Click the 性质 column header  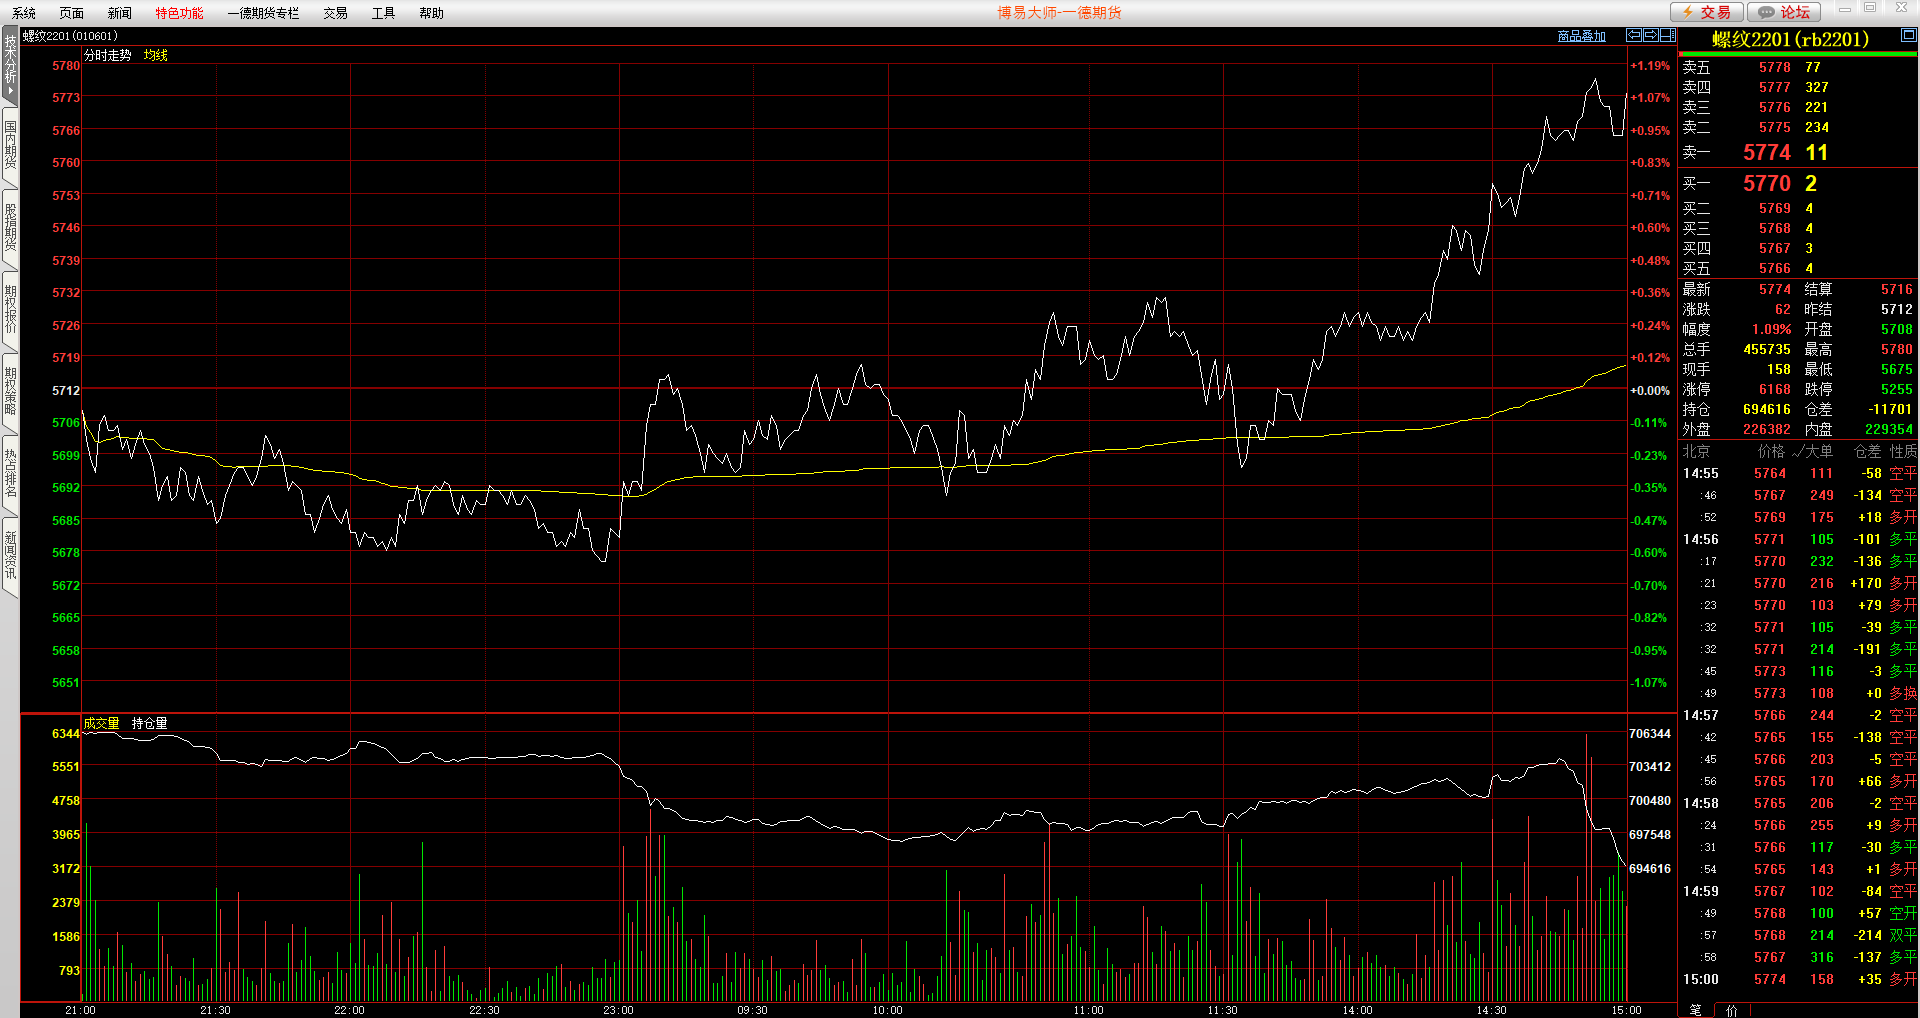click(1903, 451)
